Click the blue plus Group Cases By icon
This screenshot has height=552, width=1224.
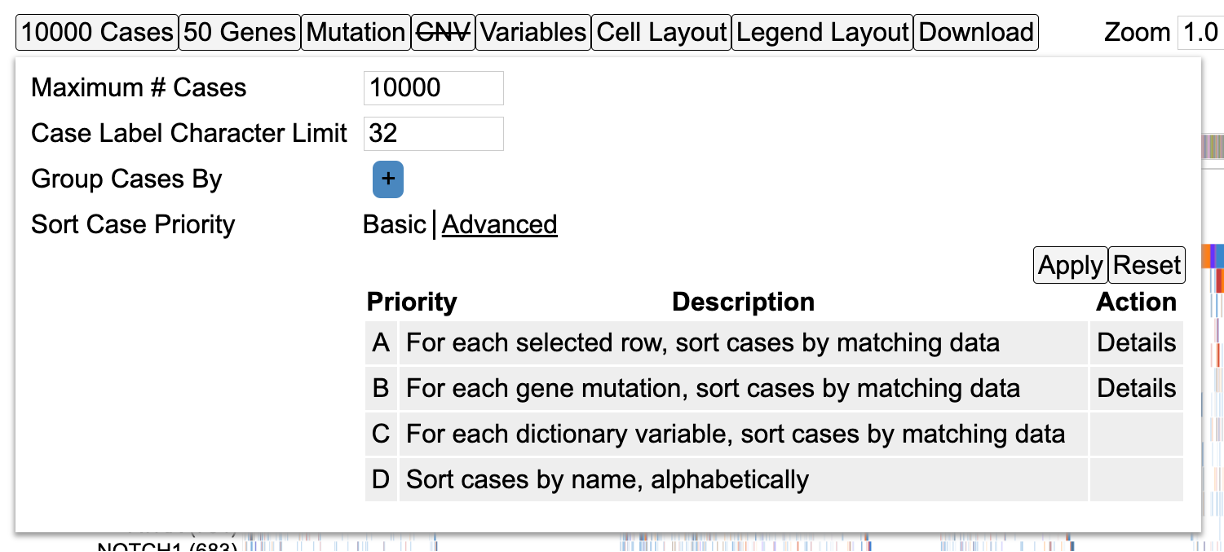coord(388,180)
